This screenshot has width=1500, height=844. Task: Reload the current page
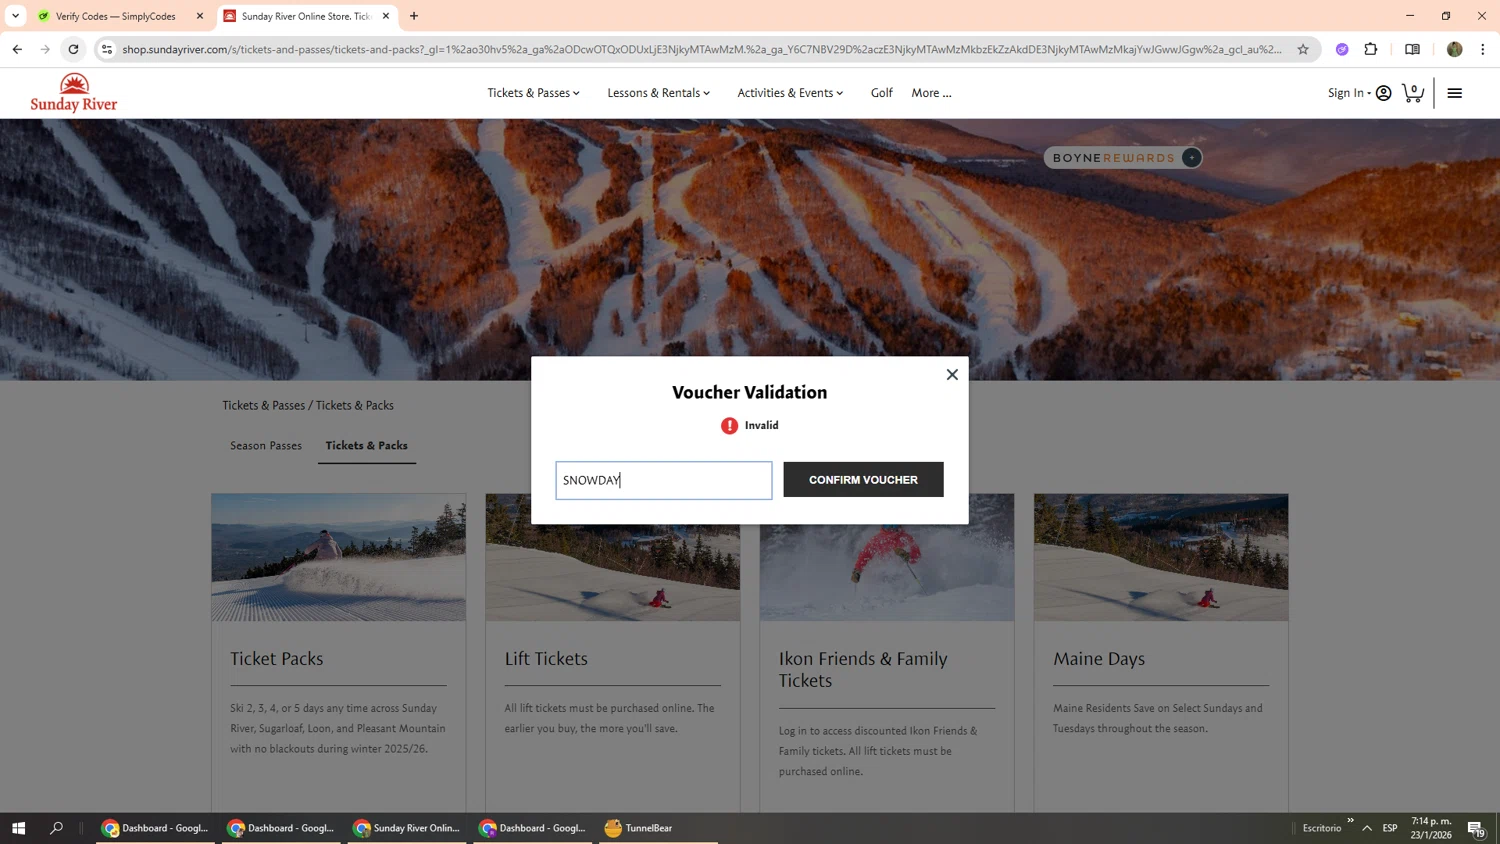(73, 49)
